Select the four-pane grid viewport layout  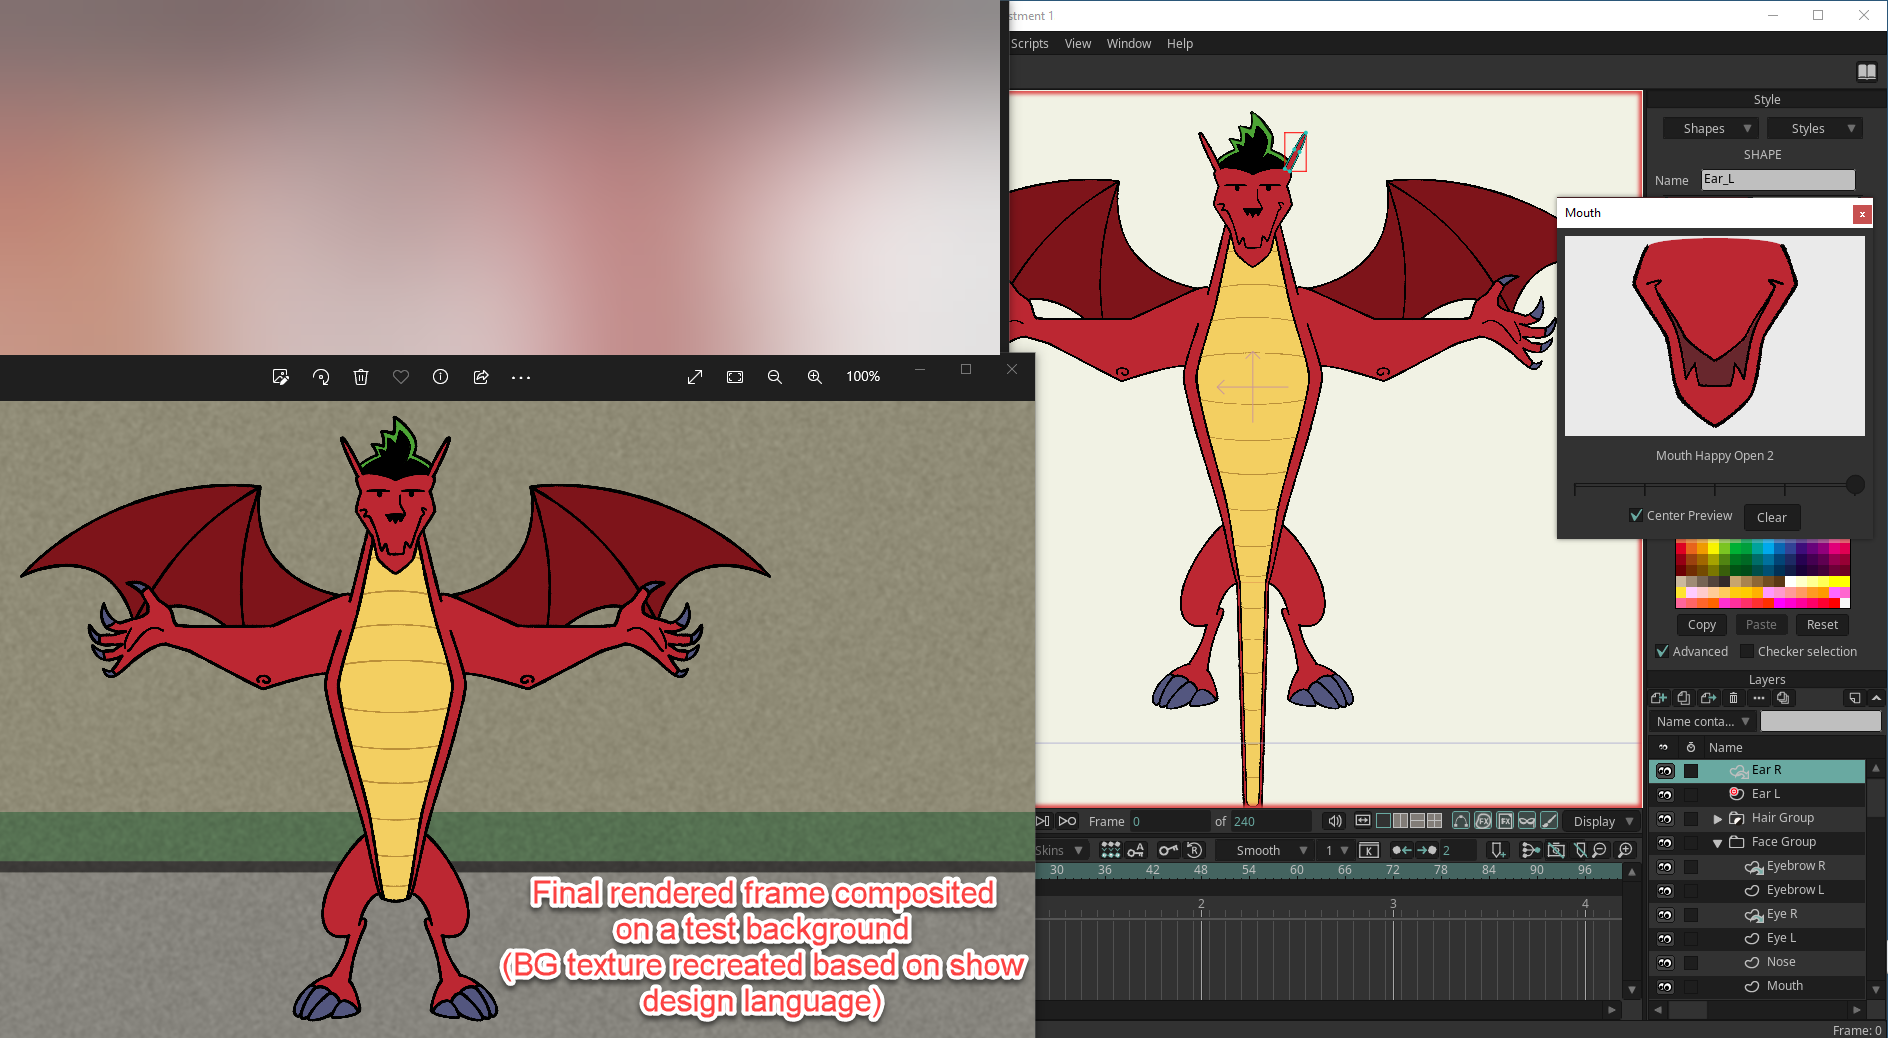pos(1435,821)
